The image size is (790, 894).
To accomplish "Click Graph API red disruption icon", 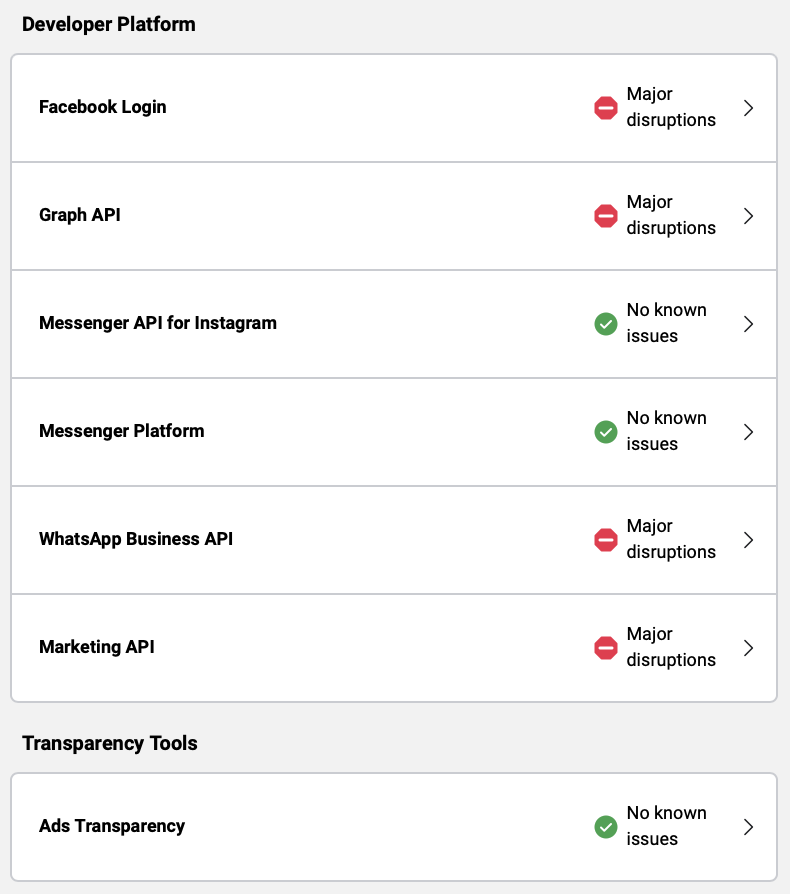I will (x=605, y=216).
